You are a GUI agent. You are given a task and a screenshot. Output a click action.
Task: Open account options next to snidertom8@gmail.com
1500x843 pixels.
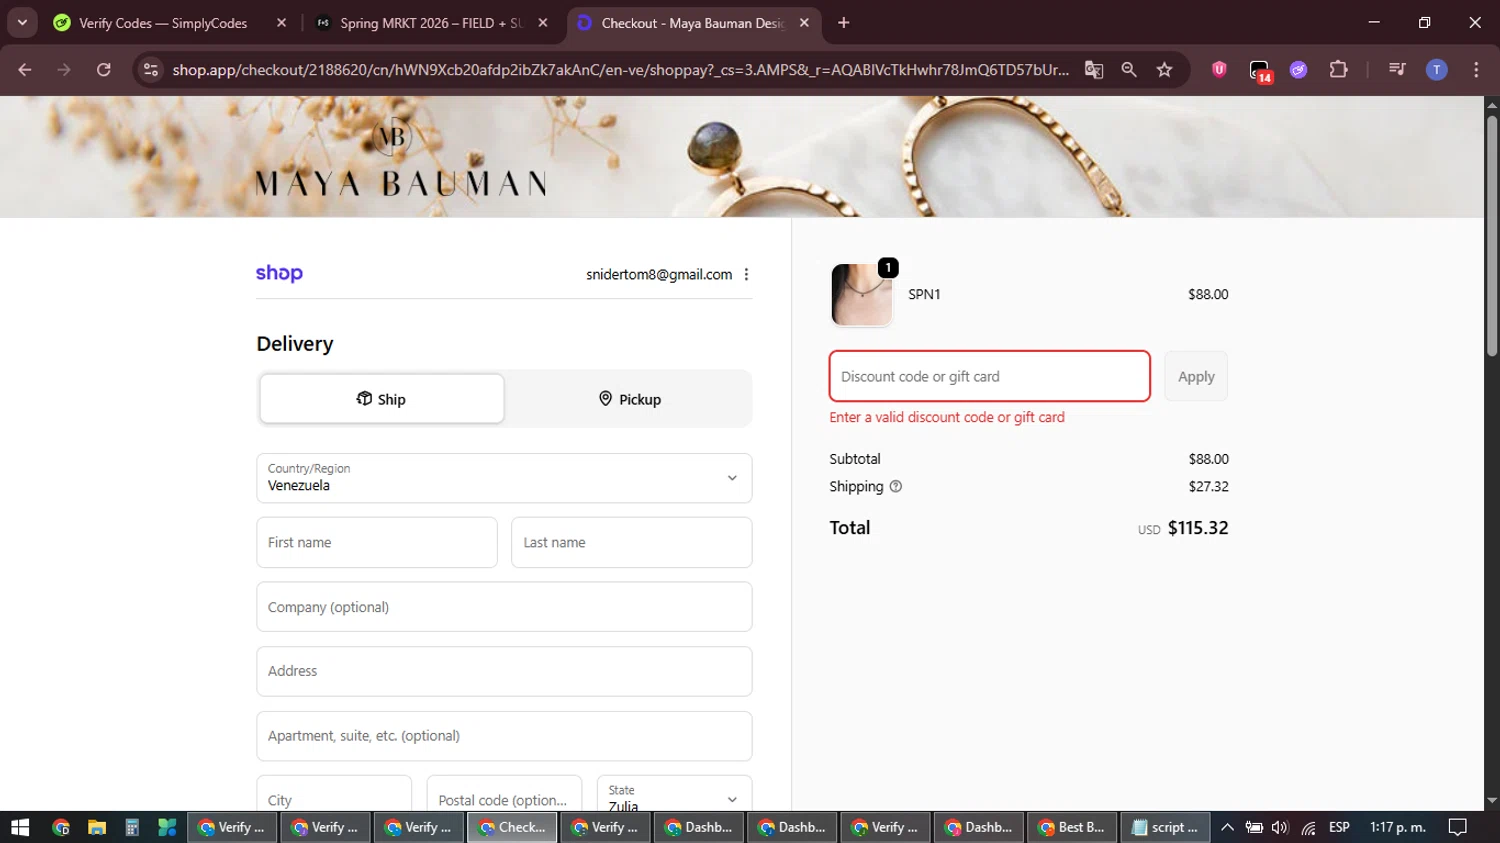click(746, 274)
